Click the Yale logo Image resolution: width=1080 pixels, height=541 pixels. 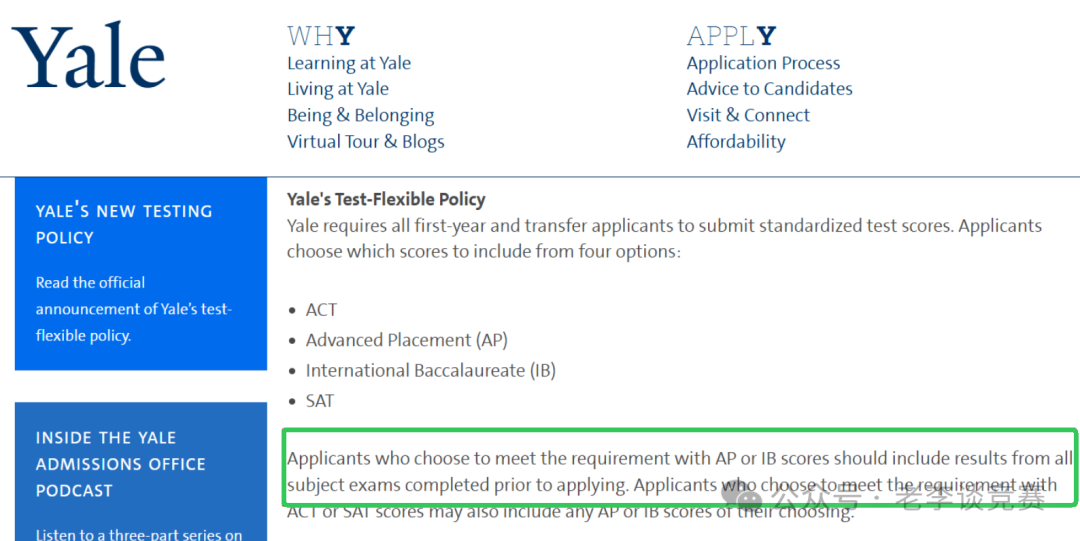coord(88,57)
